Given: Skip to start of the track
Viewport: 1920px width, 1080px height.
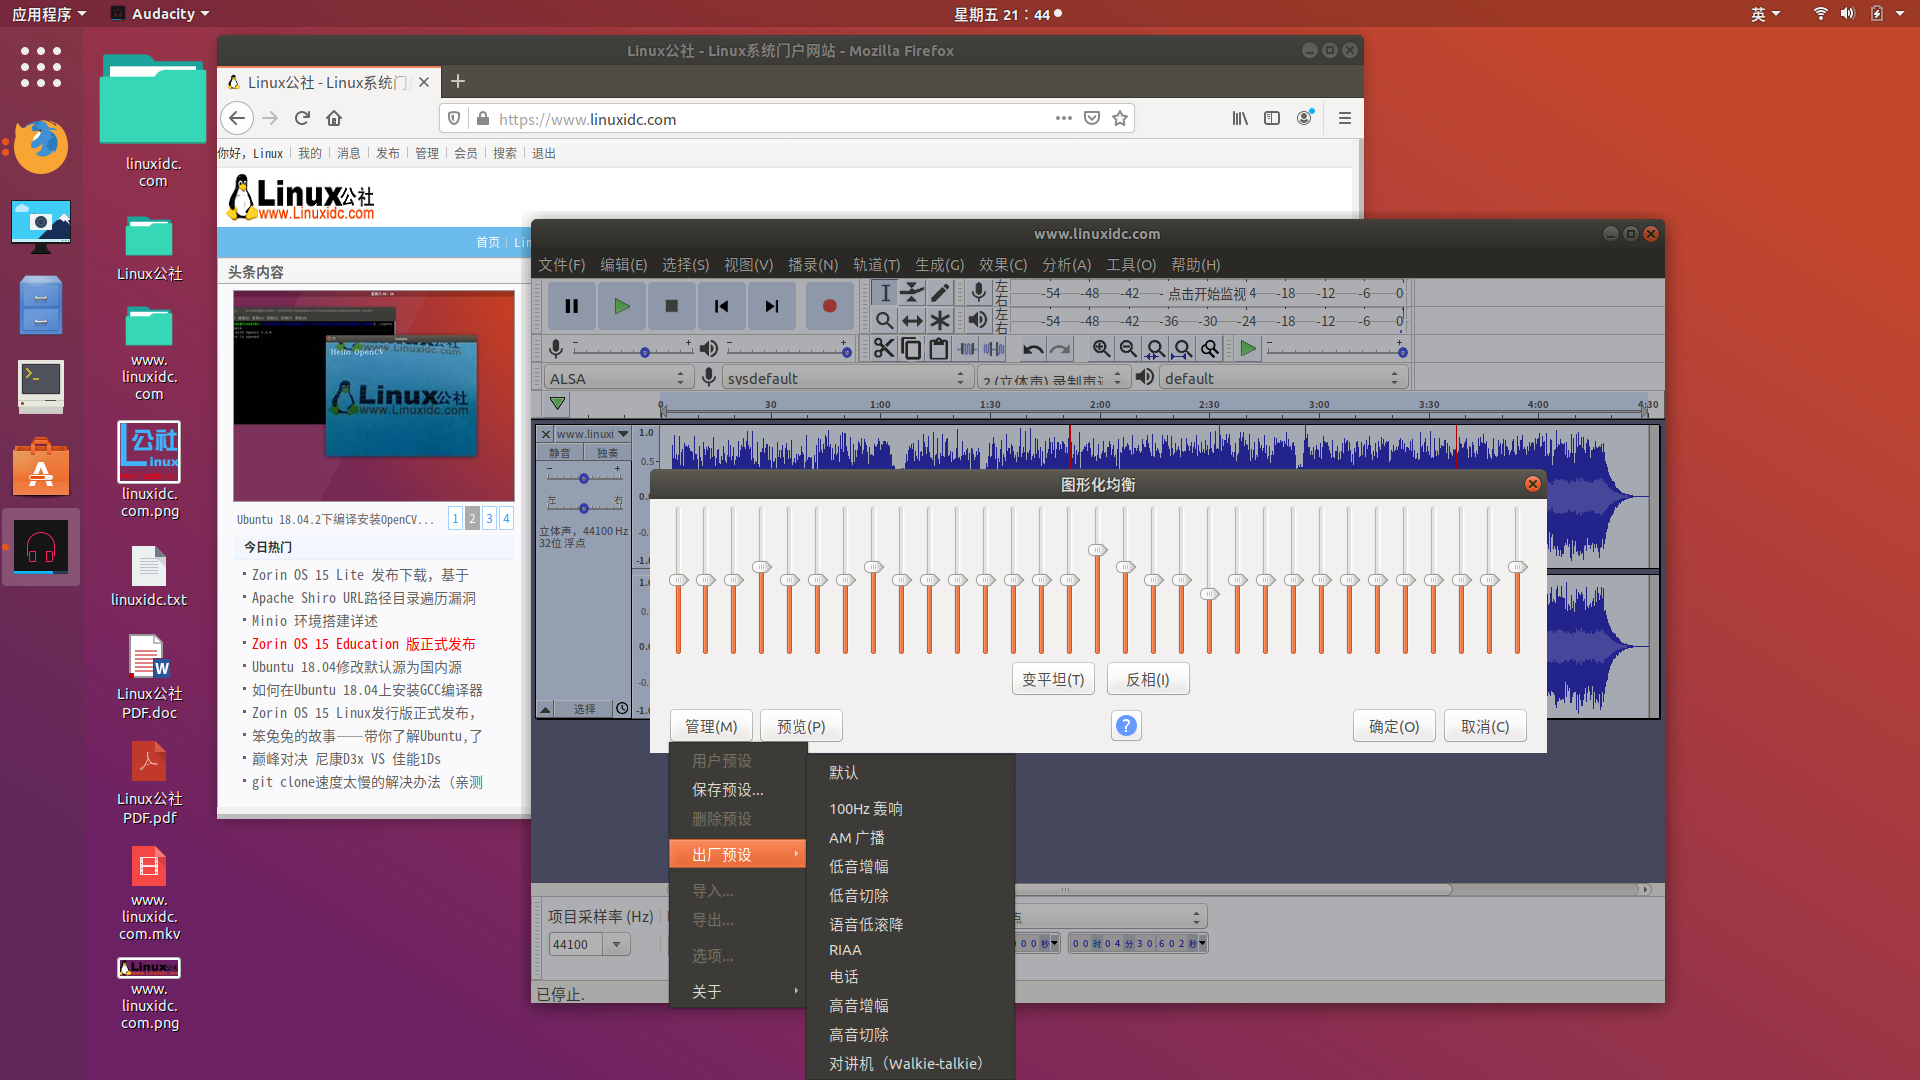Looking at the screenshot, I should (x=721, y=307).
